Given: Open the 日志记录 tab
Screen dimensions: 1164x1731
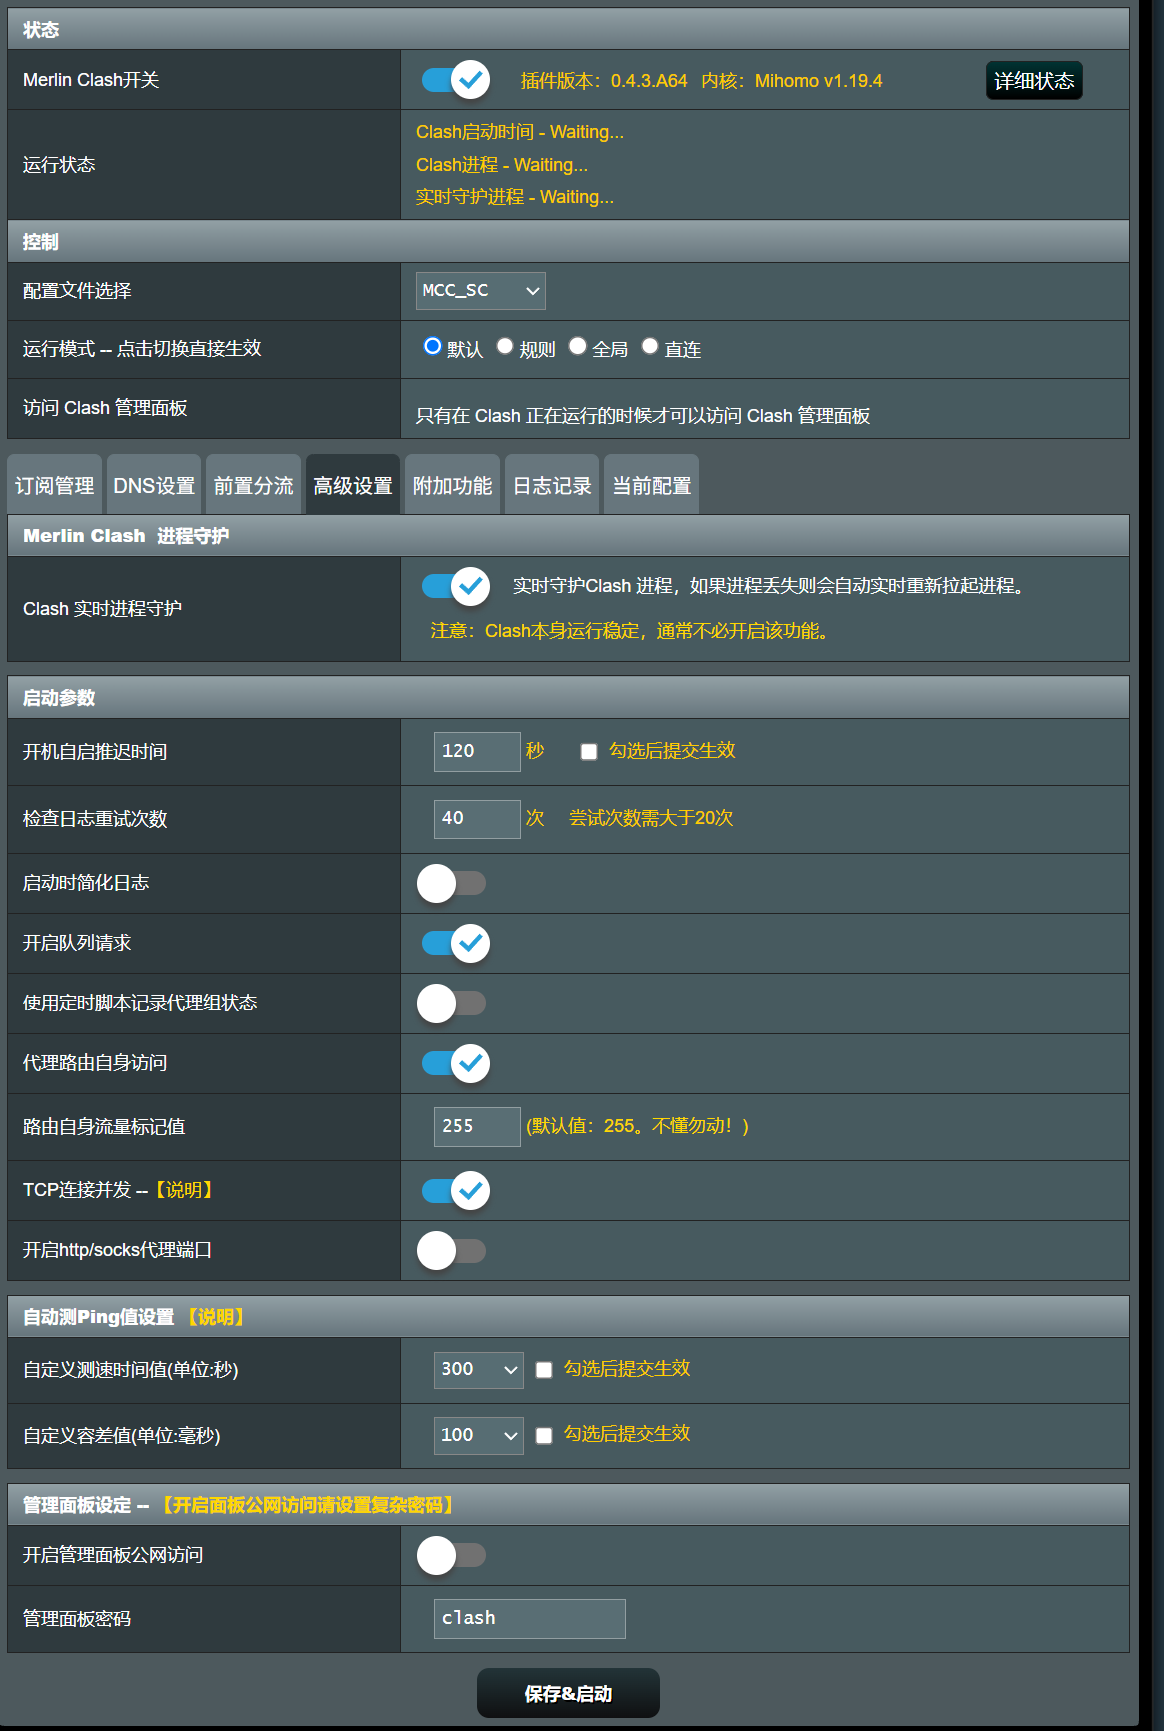Looking at the screenshot, I should [552, 486].
